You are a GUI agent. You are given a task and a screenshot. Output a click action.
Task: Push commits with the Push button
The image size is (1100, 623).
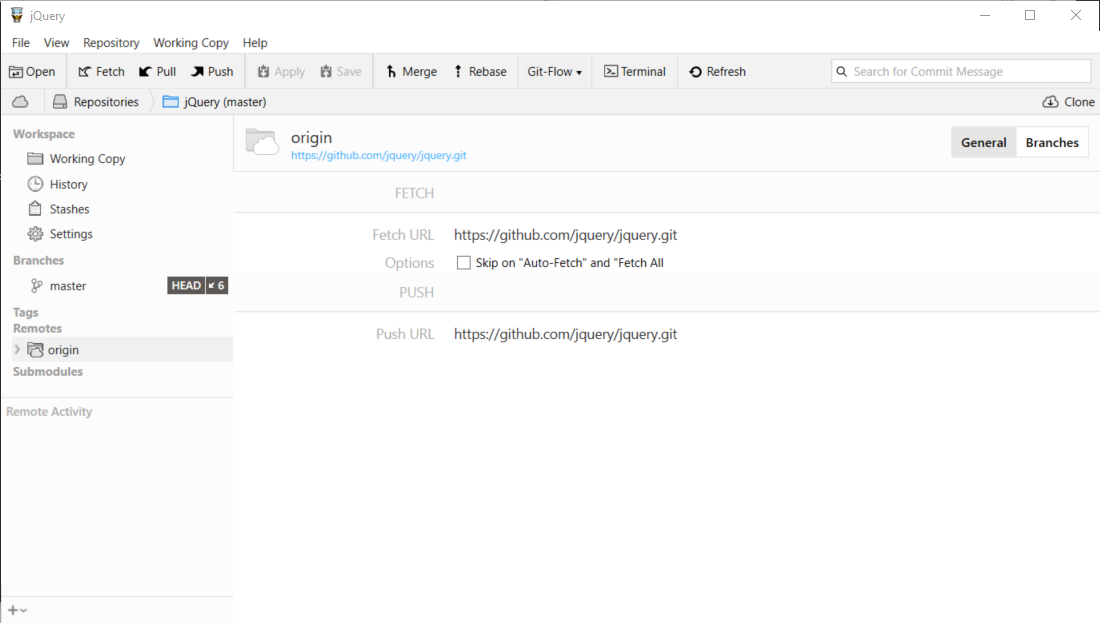click(212, 72)
